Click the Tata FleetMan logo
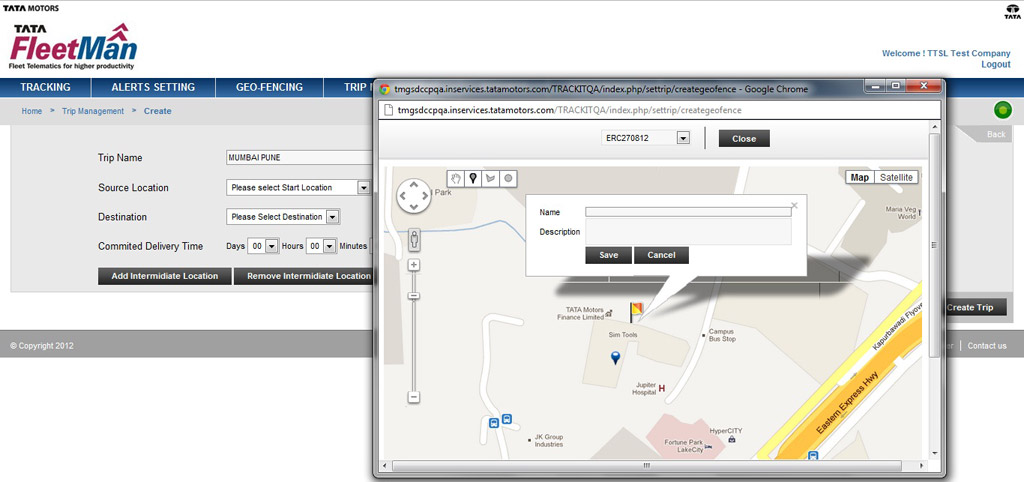The height and width of the screenshot is (482, 1024). 73,46
